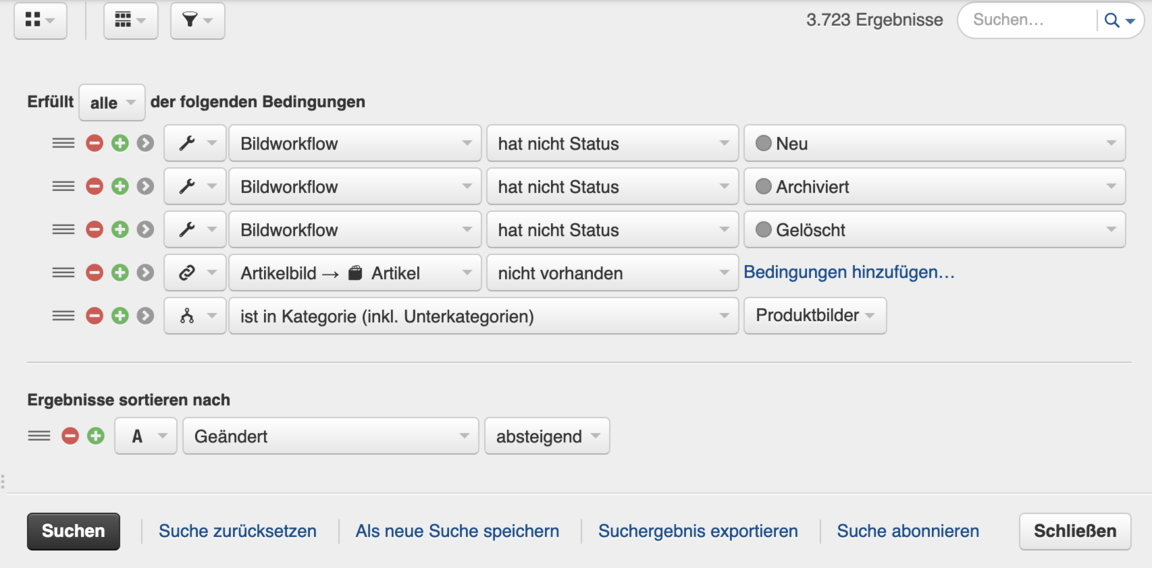Open the 'Produktbilder' category selector
1152x568 pixels.
click(x=814, y=316)
